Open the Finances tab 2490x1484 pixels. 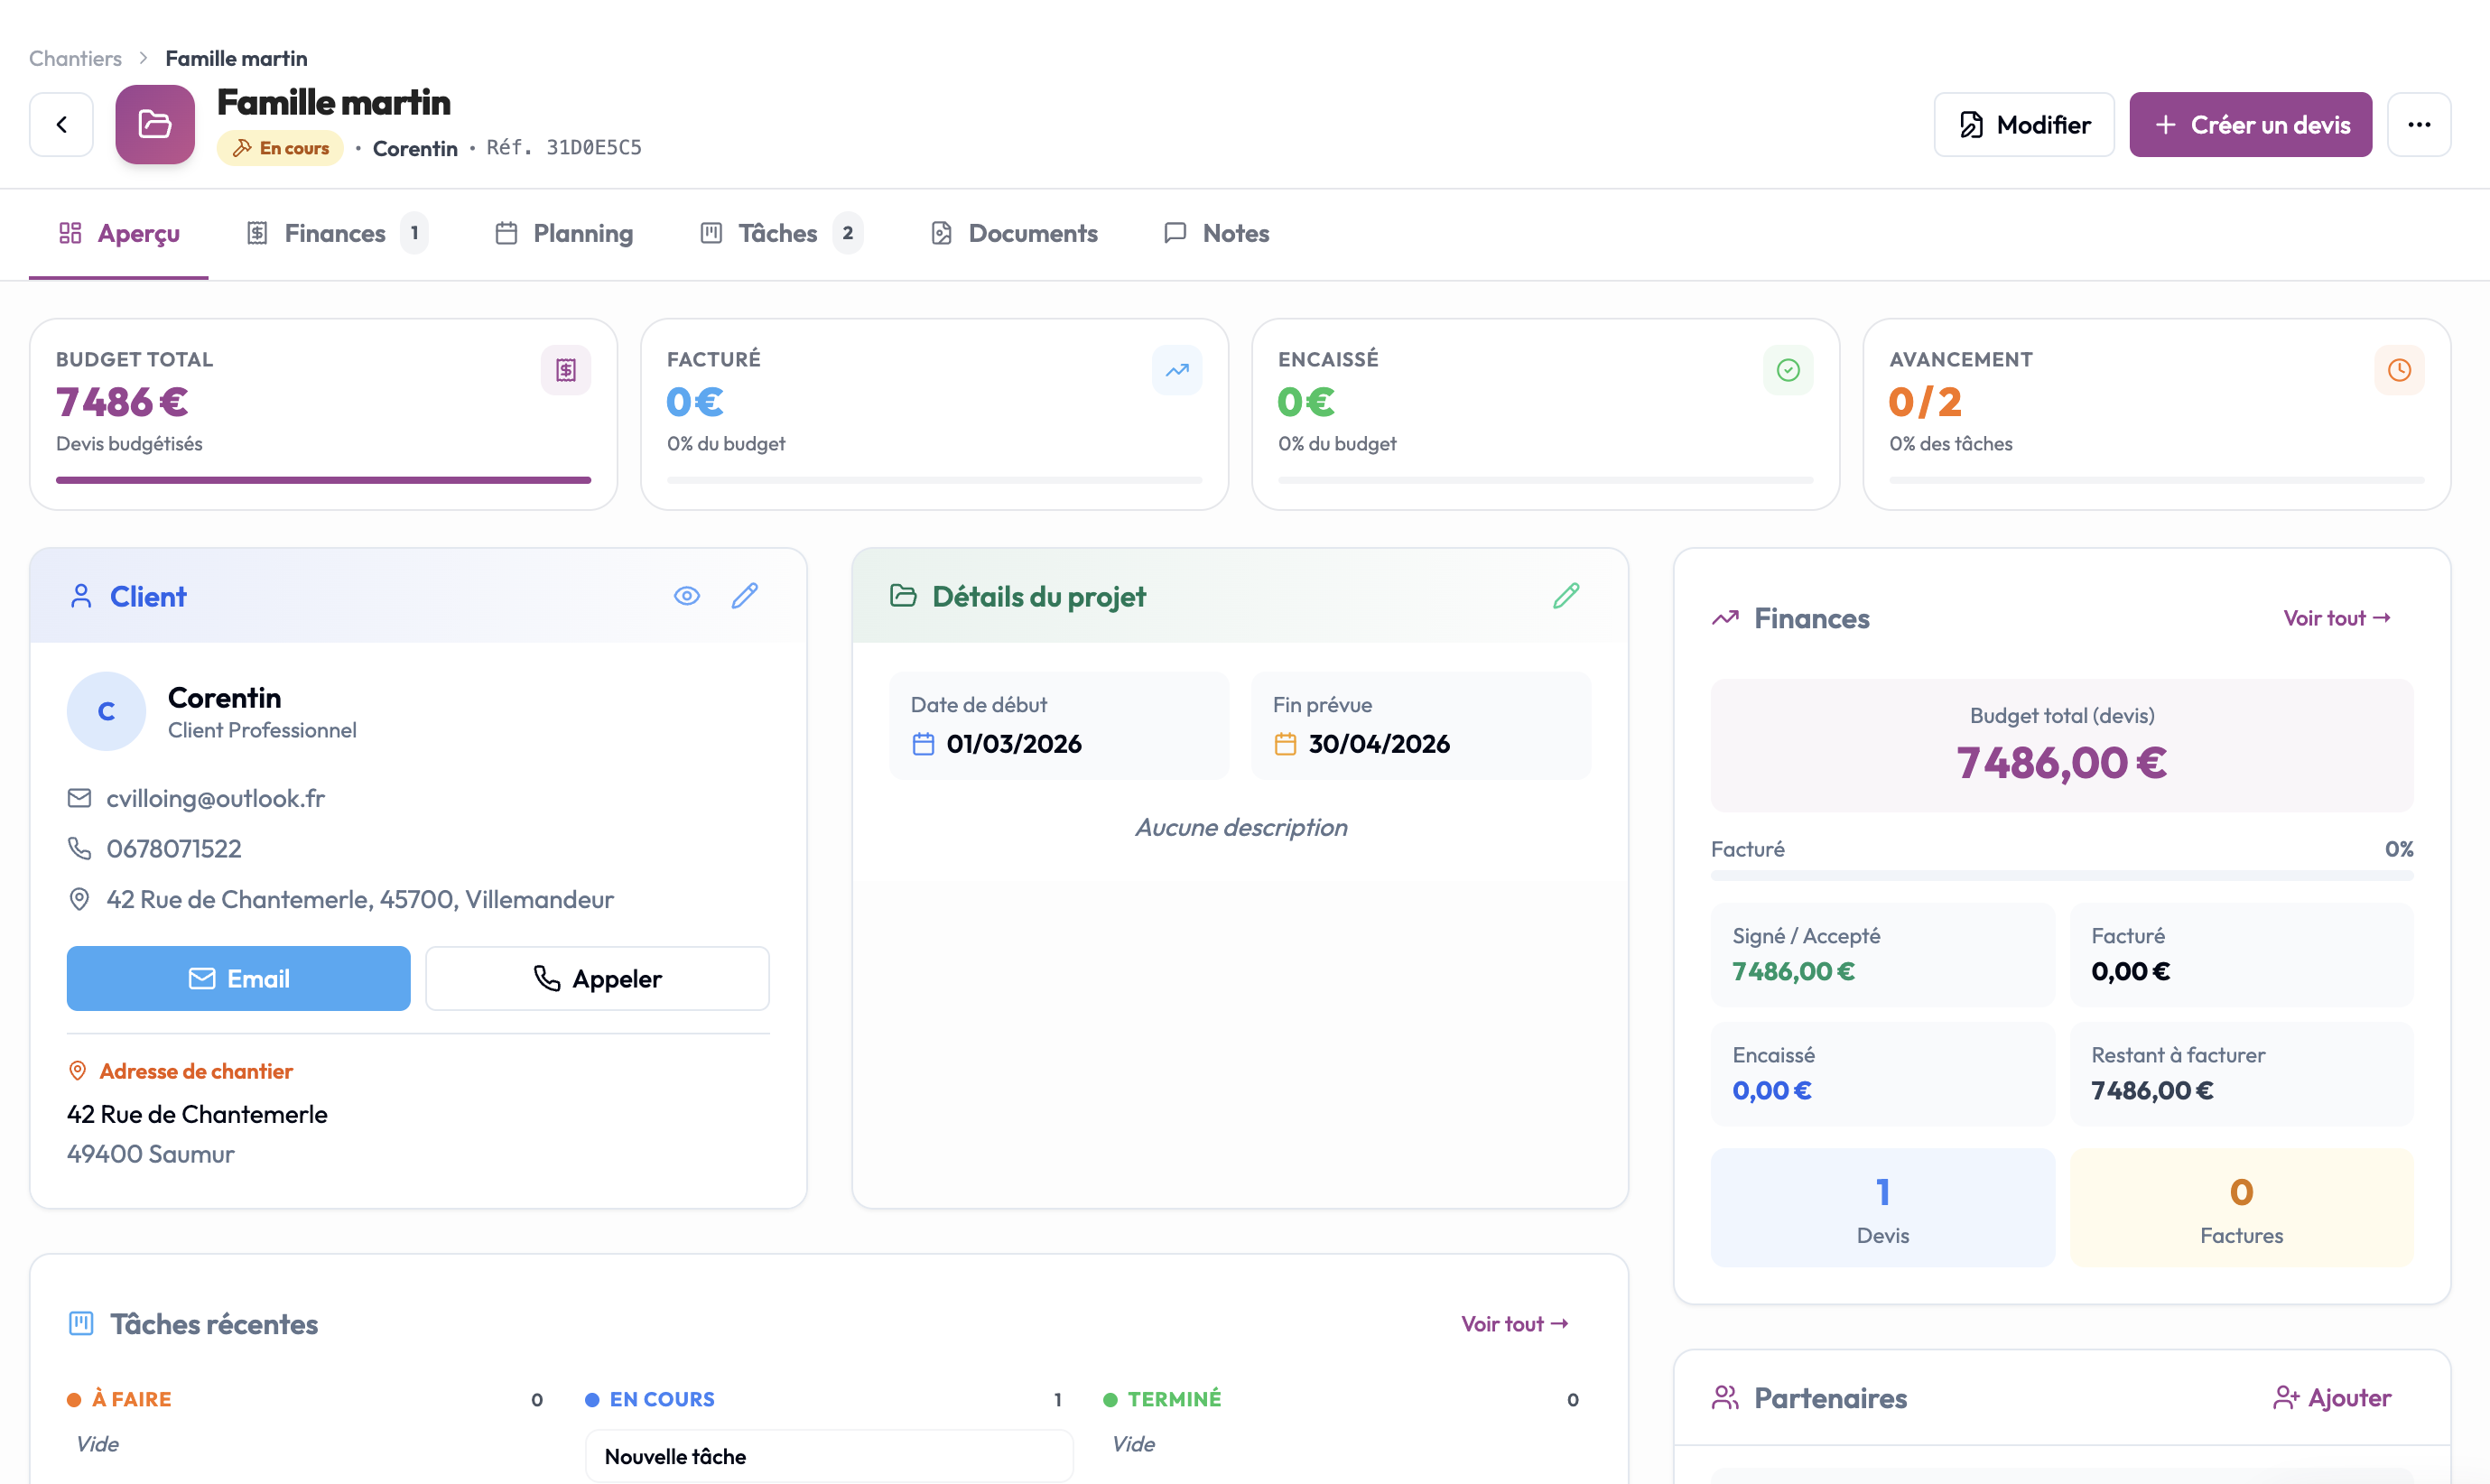click(336, 234)
